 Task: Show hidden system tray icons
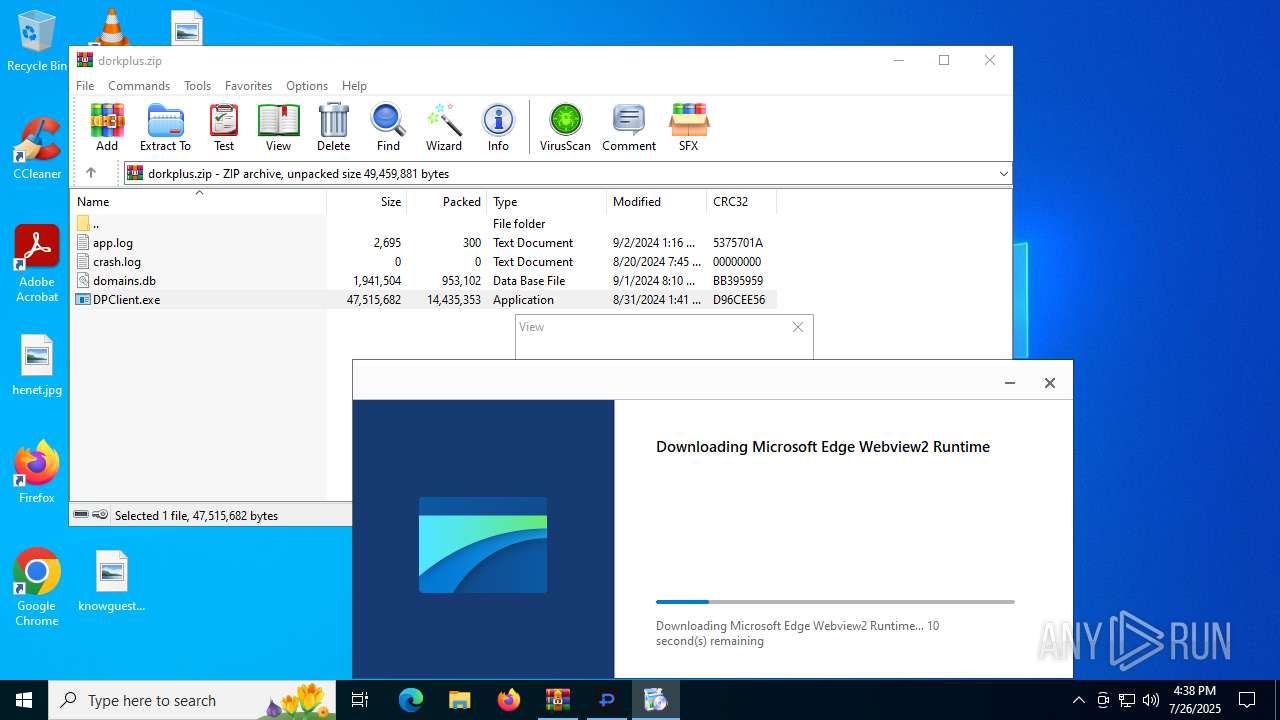(1078, 700)
